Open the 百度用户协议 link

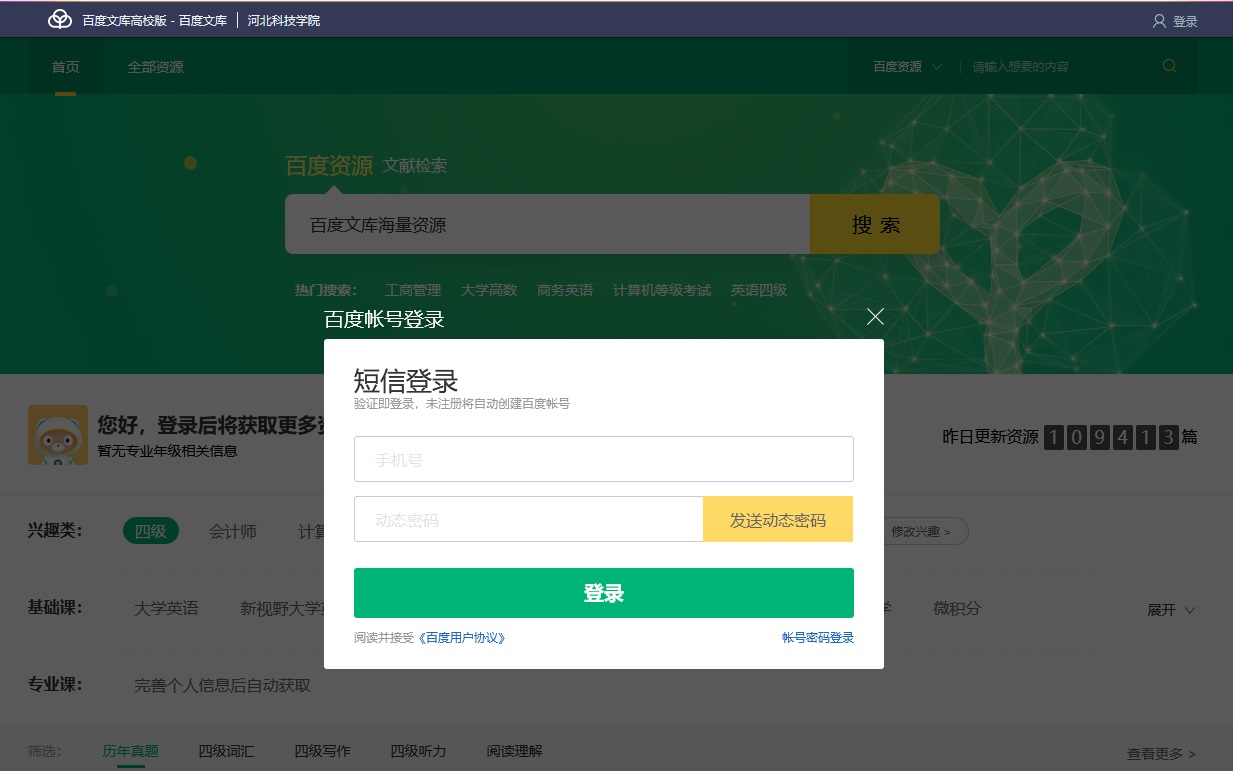(461, 637)
